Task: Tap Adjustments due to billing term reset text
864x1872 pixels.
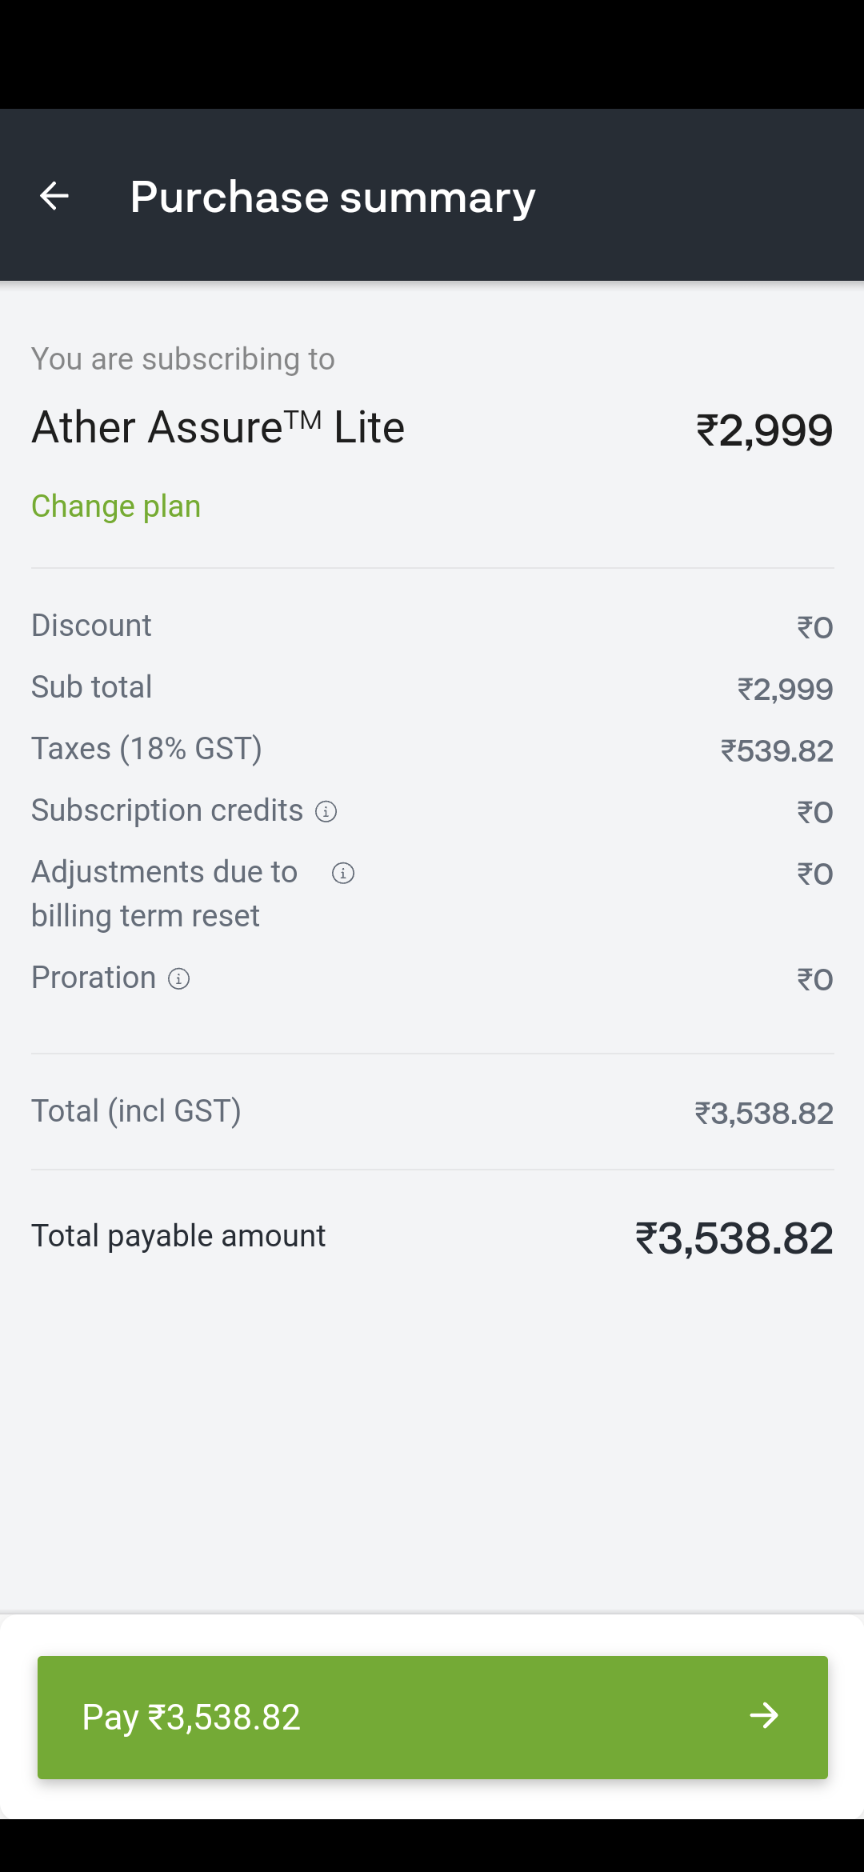Action: click(x=164, y=893)
